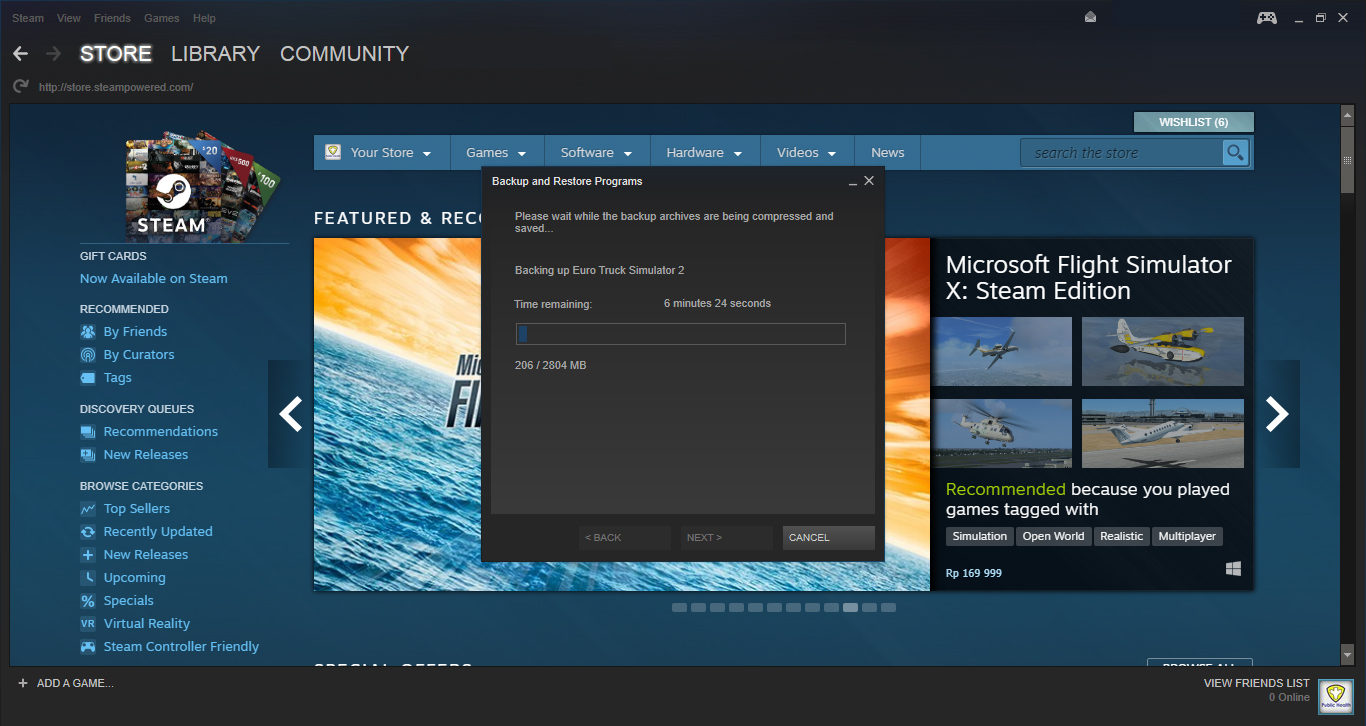
Task: Click the Recently Updated icon
Action: (x=88, y=532)
